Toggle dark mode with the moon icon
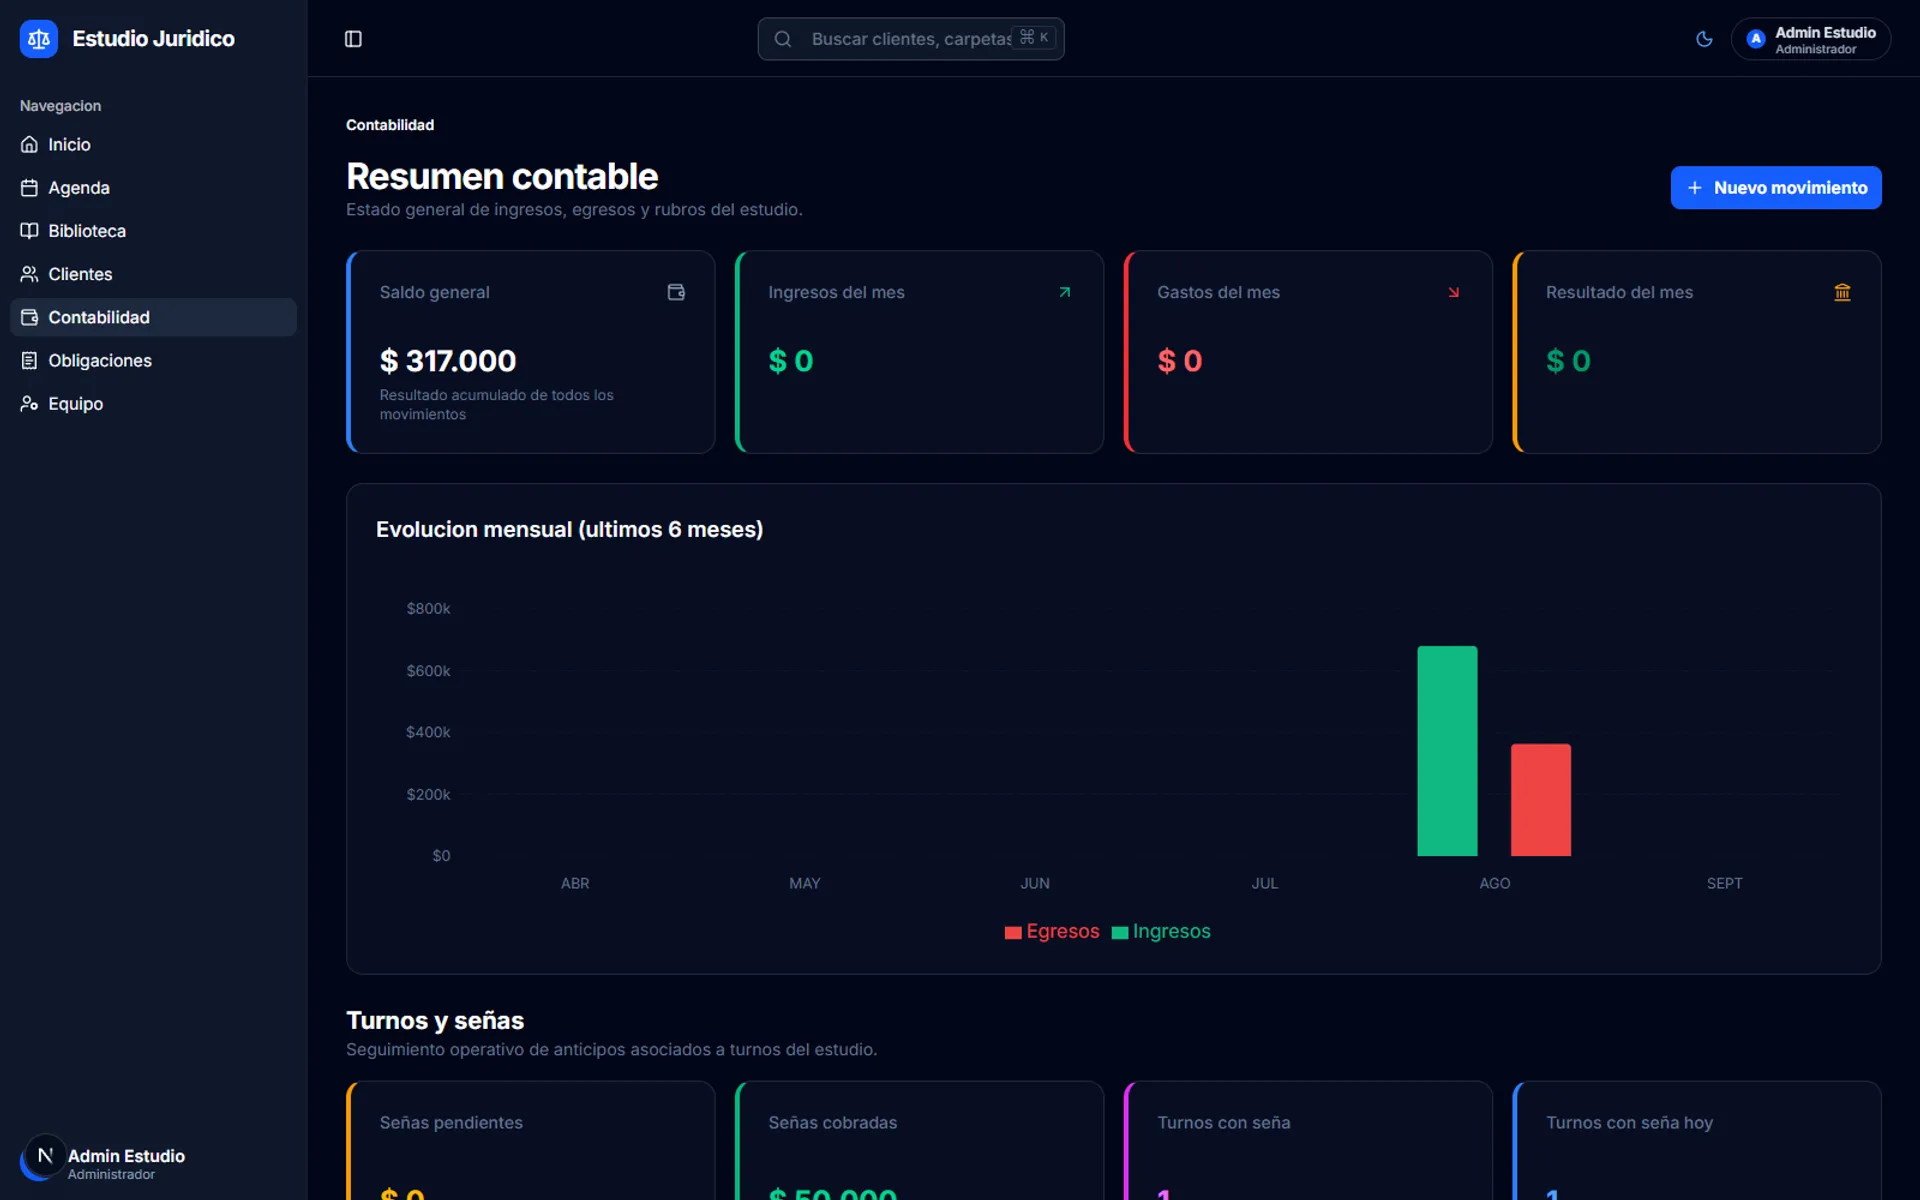The image size is (1920, 1200). coord(1704,39)
